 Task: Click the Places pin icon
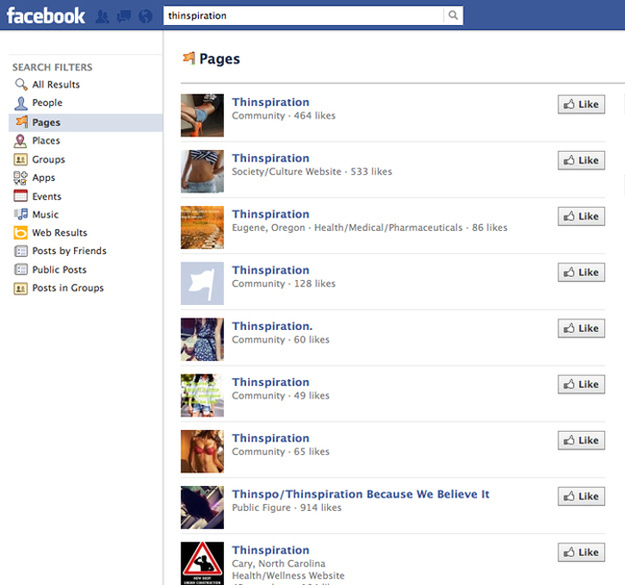pyautogui.click(x=20, y=141)
